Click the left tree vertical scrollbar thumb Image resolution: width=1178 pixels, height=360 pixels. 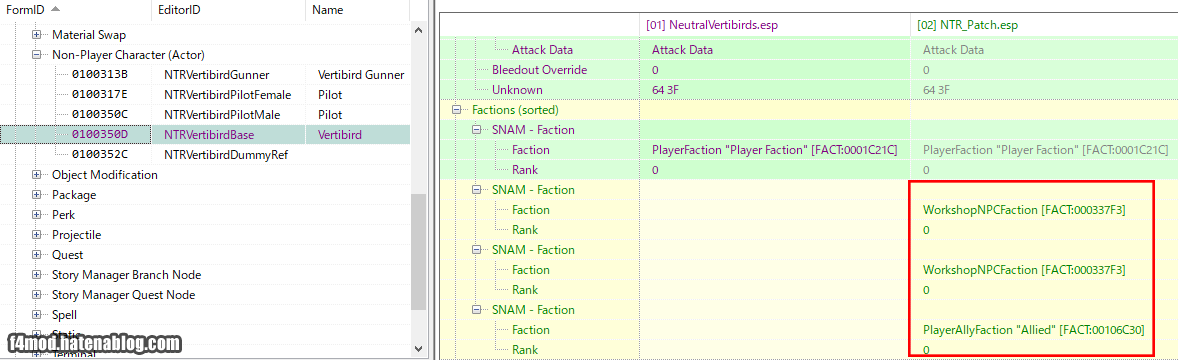click(418, 251)
